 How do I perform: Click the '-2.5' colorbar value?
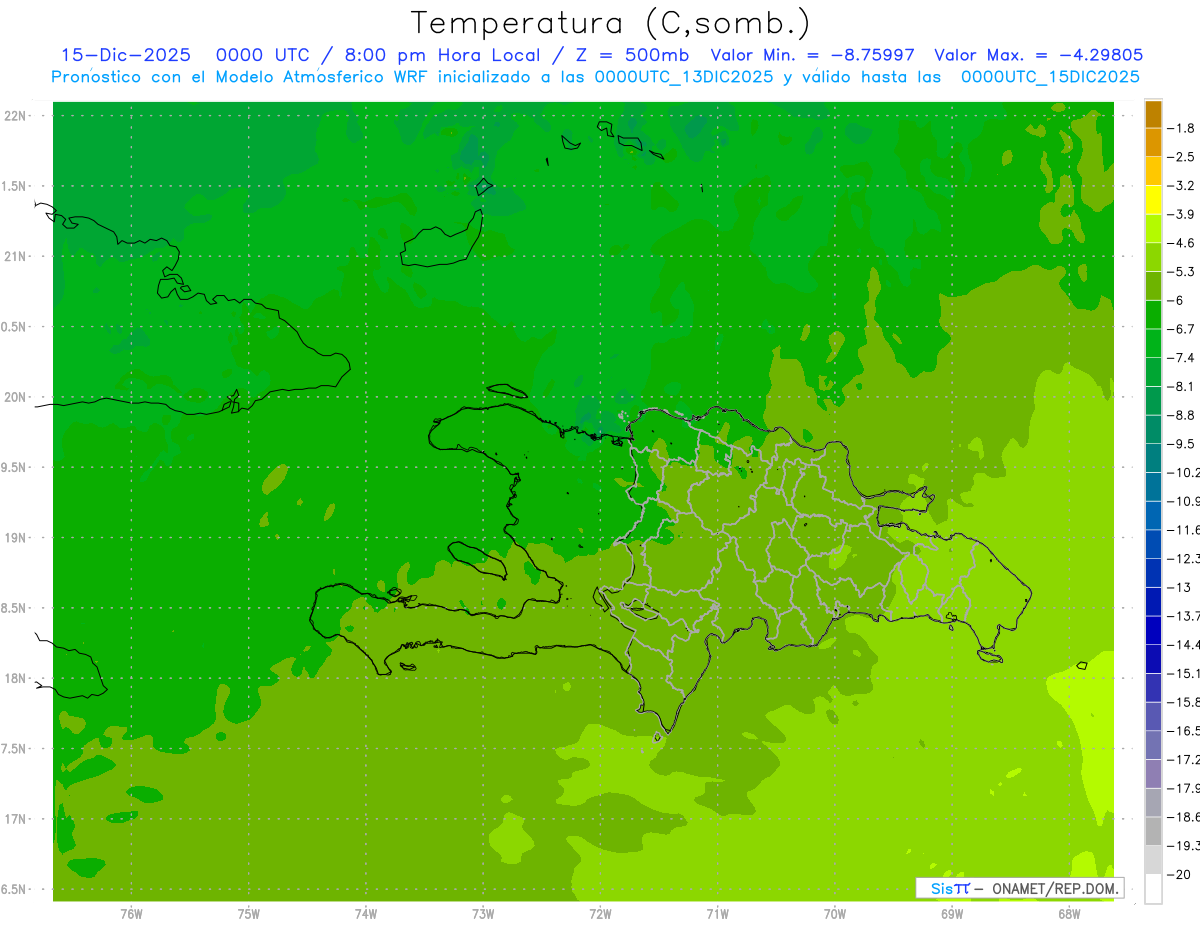(1182, 157)
